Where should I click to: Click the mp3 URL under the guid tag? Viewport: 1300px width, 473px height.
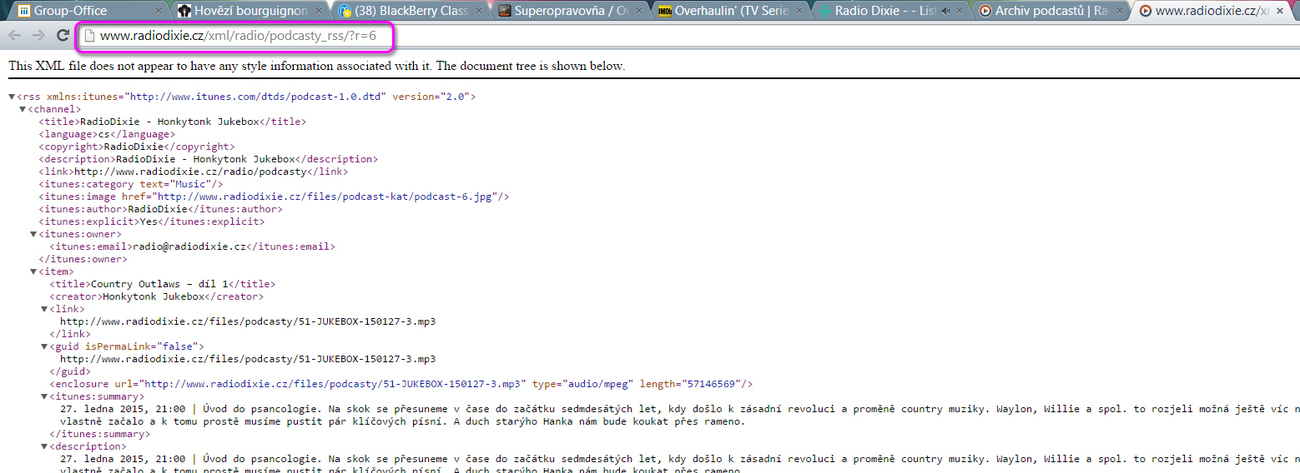click(x=248, y=359)
